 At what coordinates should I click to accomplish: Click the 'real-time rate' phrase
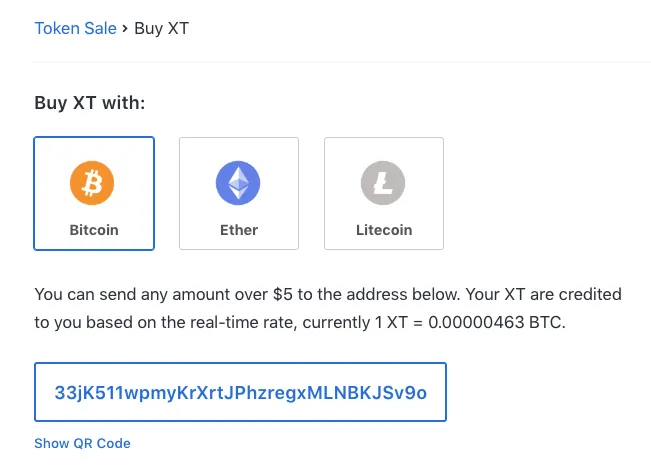[243, 322]
